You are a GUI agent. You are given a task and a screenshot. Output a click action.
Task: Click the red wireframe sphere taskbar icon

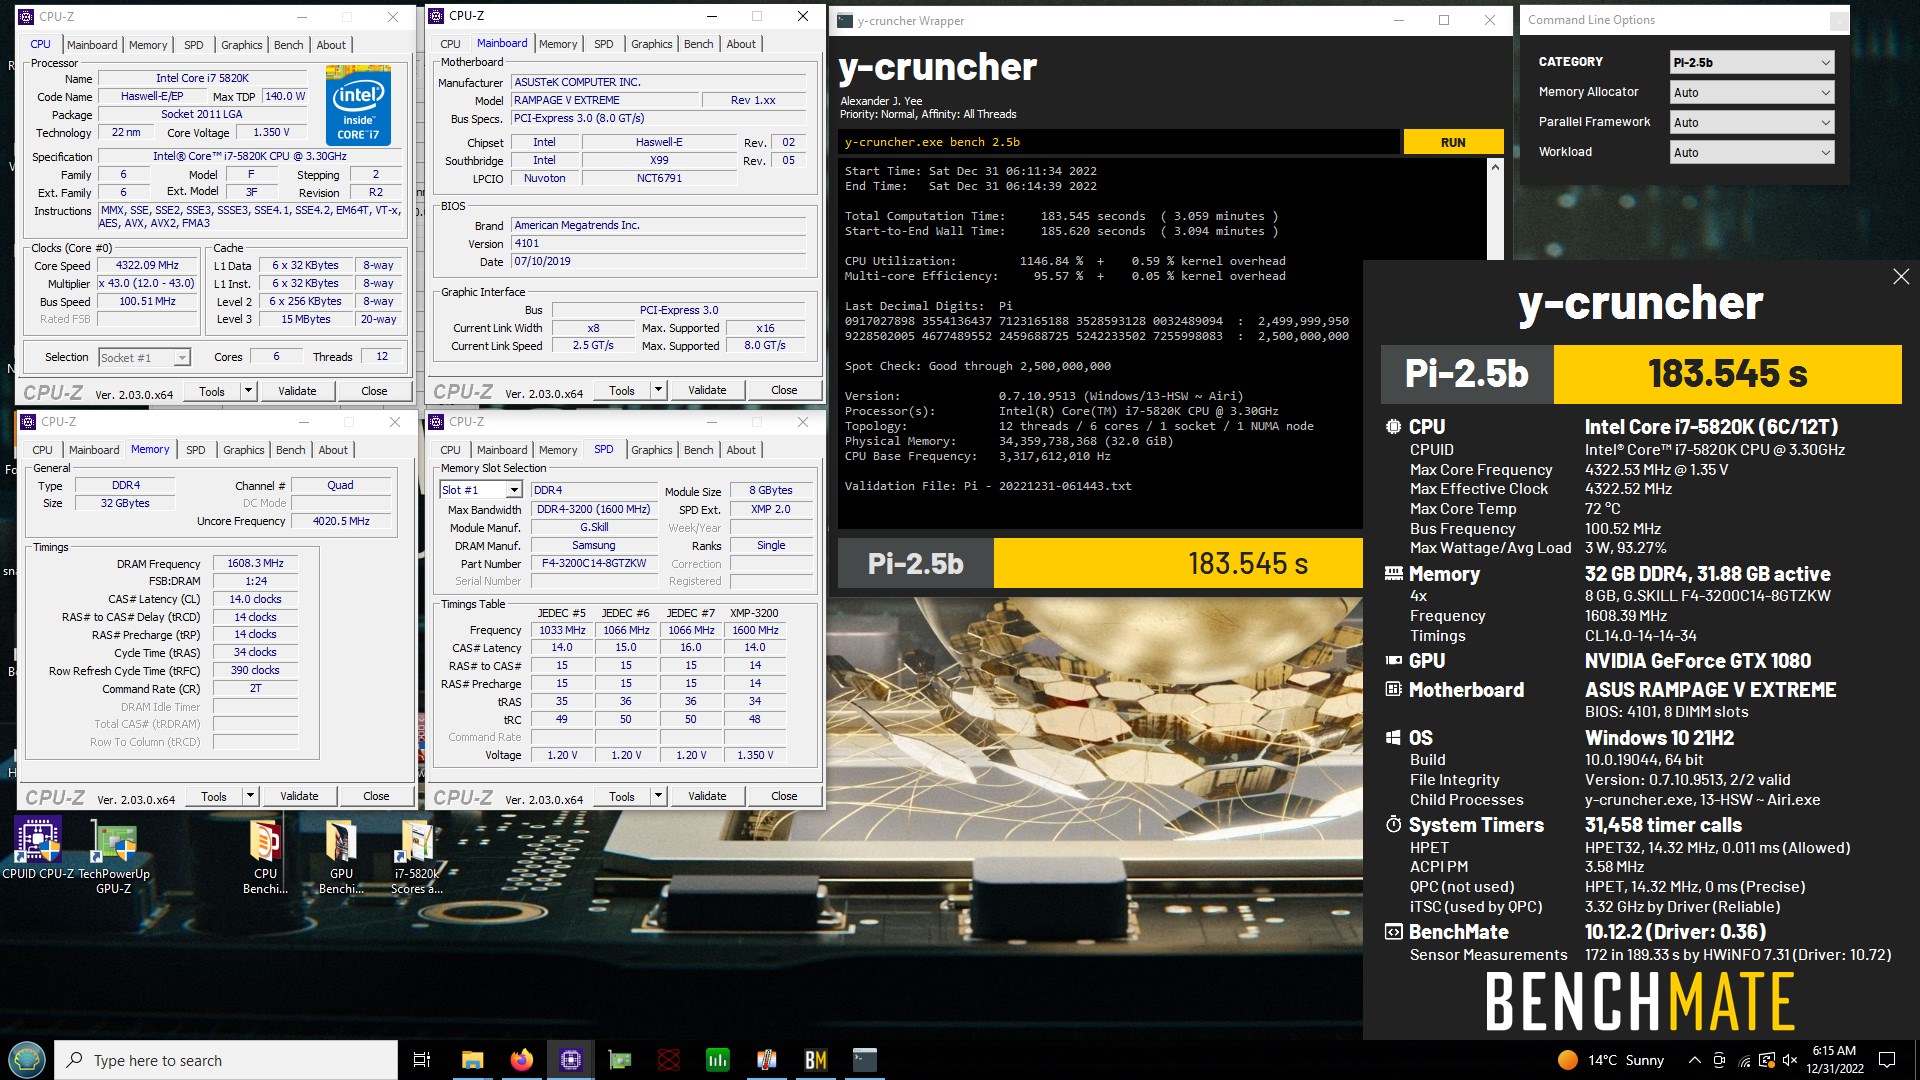tap(668, 1060)
